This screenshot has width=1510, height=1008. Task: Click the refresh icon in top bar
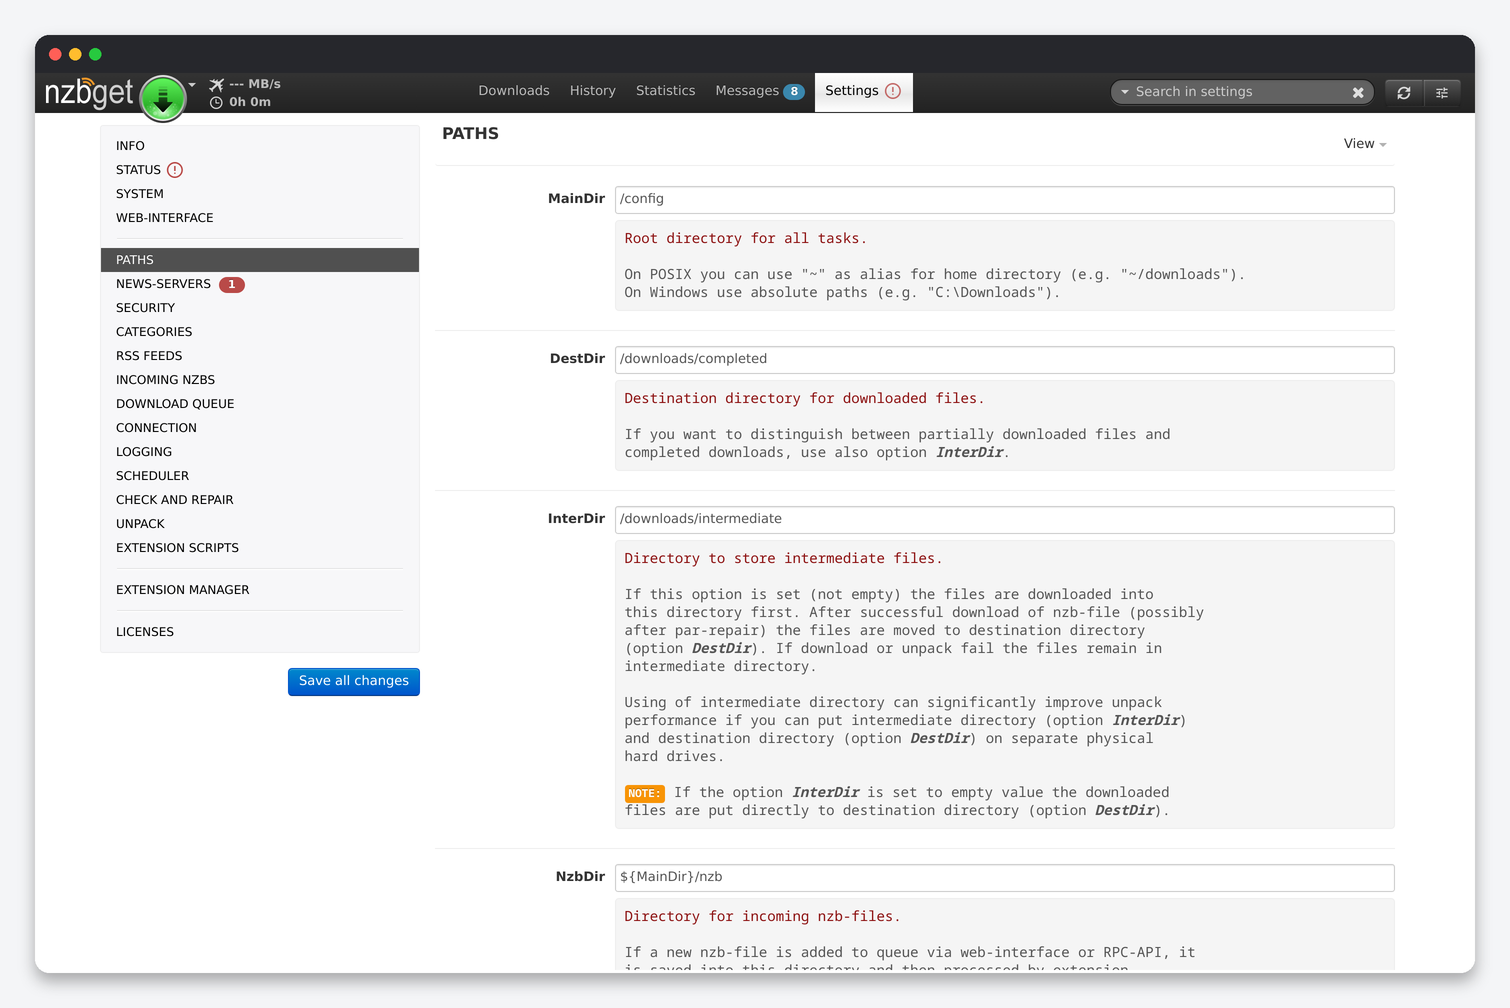1404,92
